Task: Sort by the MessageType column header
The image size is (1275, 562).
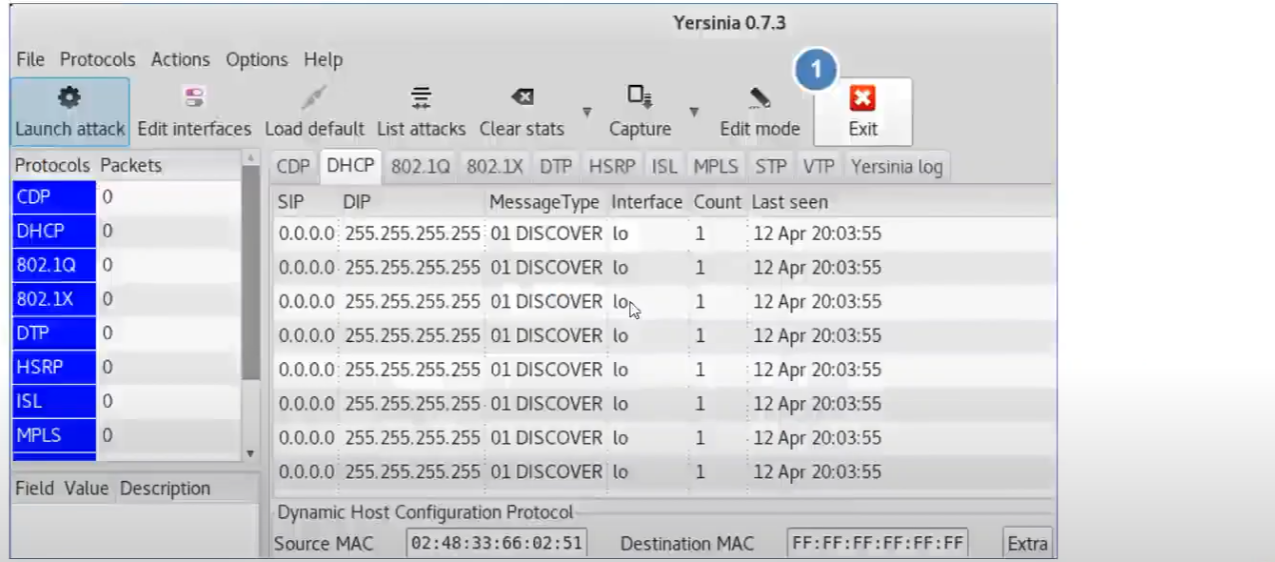Action: click(x=545, y=202)
